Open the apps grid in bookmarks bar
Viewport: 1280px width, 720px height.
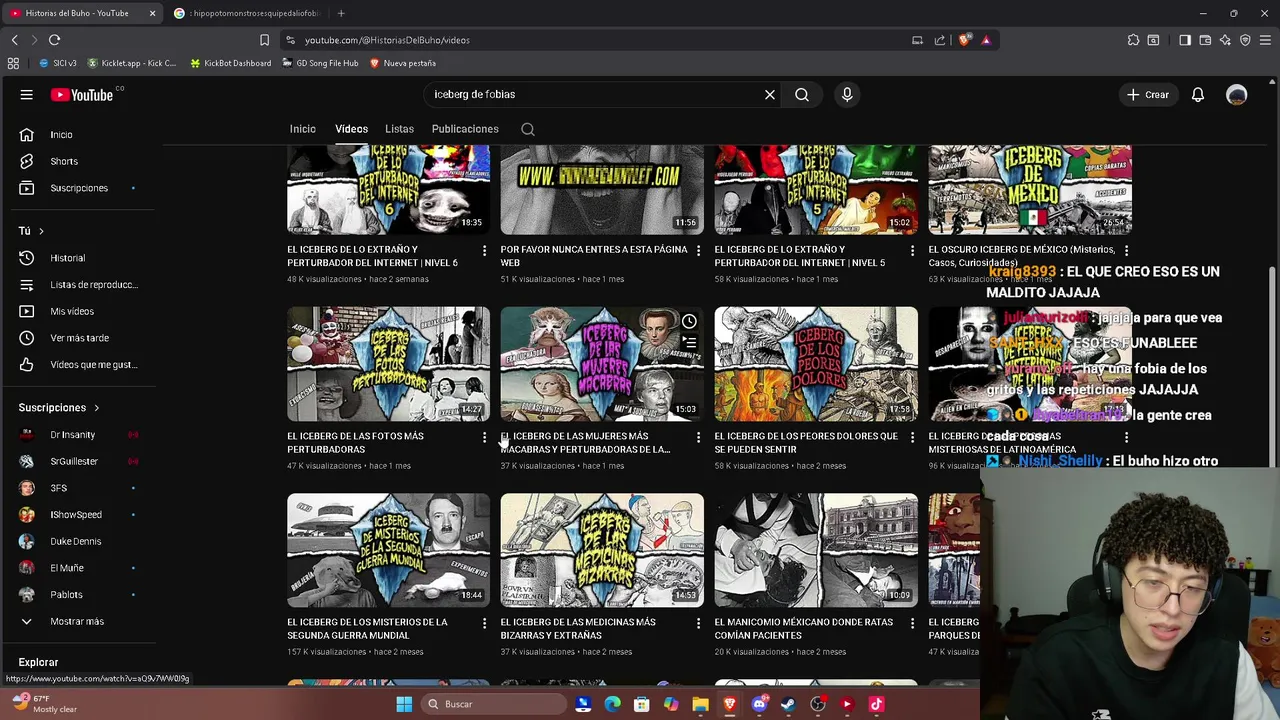13,63
